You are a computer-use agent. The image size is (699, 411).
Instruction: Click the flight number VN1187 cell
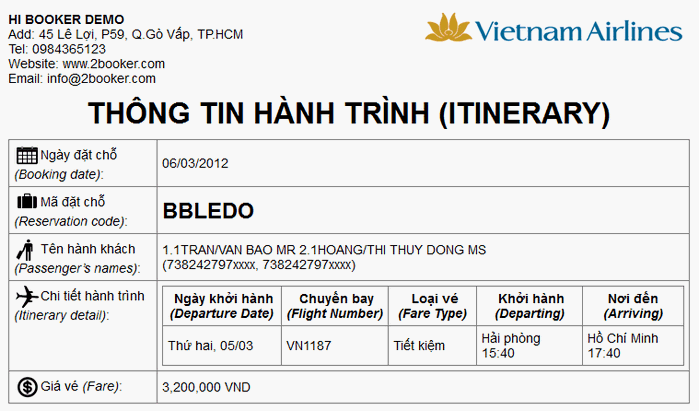(335, 345)
